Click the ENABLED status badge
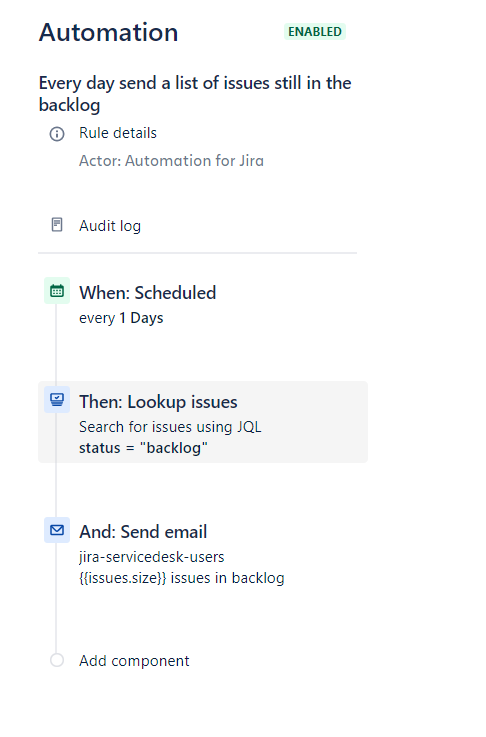This screenshot has width=486, height=737. tap(315, 31)
